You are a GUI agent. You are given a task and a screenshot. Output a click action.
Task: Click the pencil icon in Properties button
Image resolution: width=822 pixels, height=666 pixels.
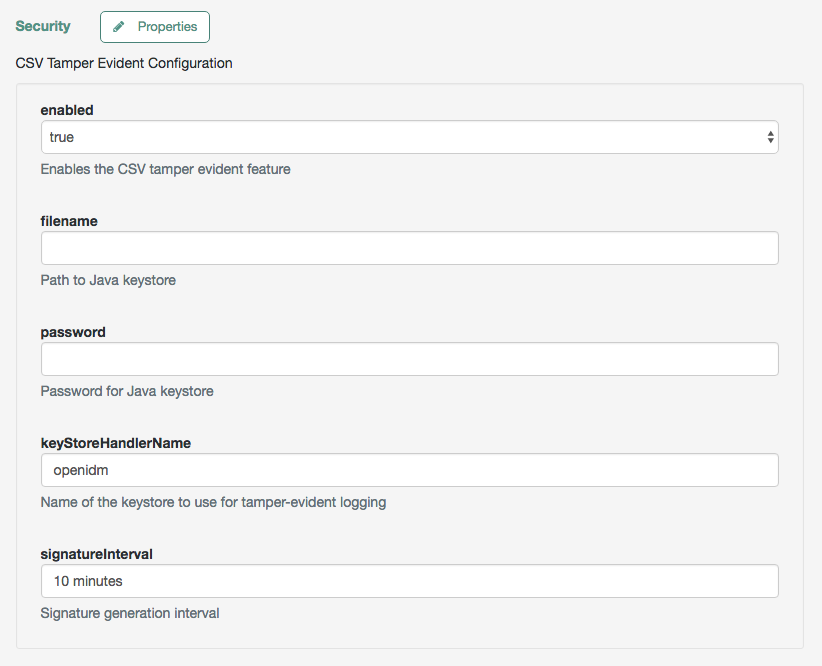[x=119, y=27]
